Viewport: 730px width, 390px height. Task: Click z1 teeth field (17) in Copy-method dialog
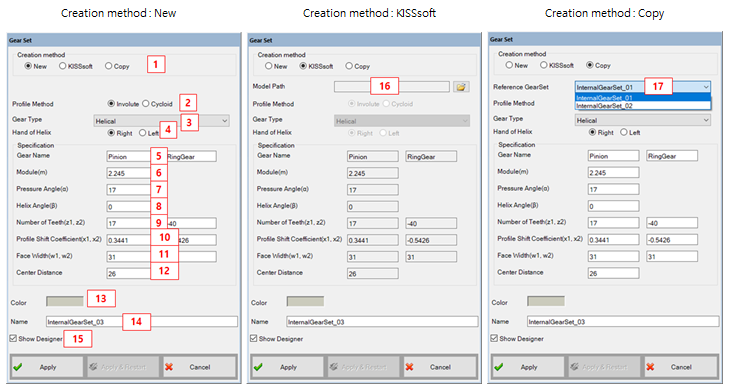click(613, 223)
